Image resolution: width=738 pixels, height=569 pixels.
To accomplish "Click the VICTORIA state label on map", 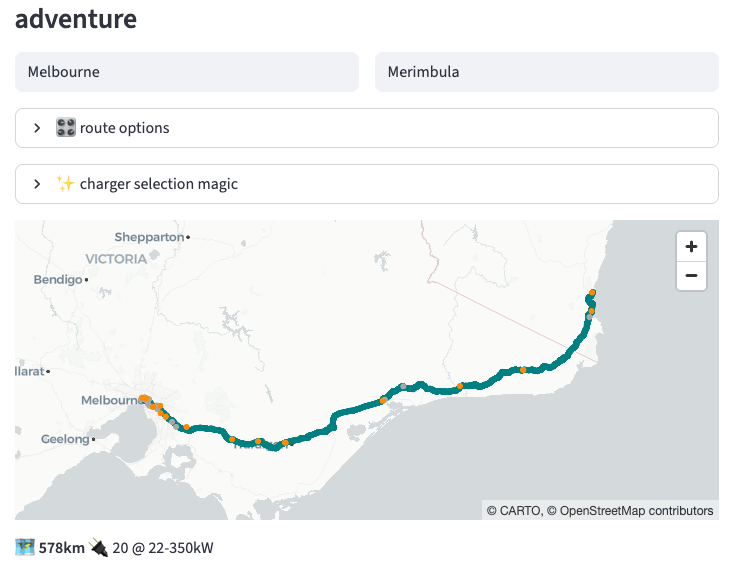I will 115,258.
